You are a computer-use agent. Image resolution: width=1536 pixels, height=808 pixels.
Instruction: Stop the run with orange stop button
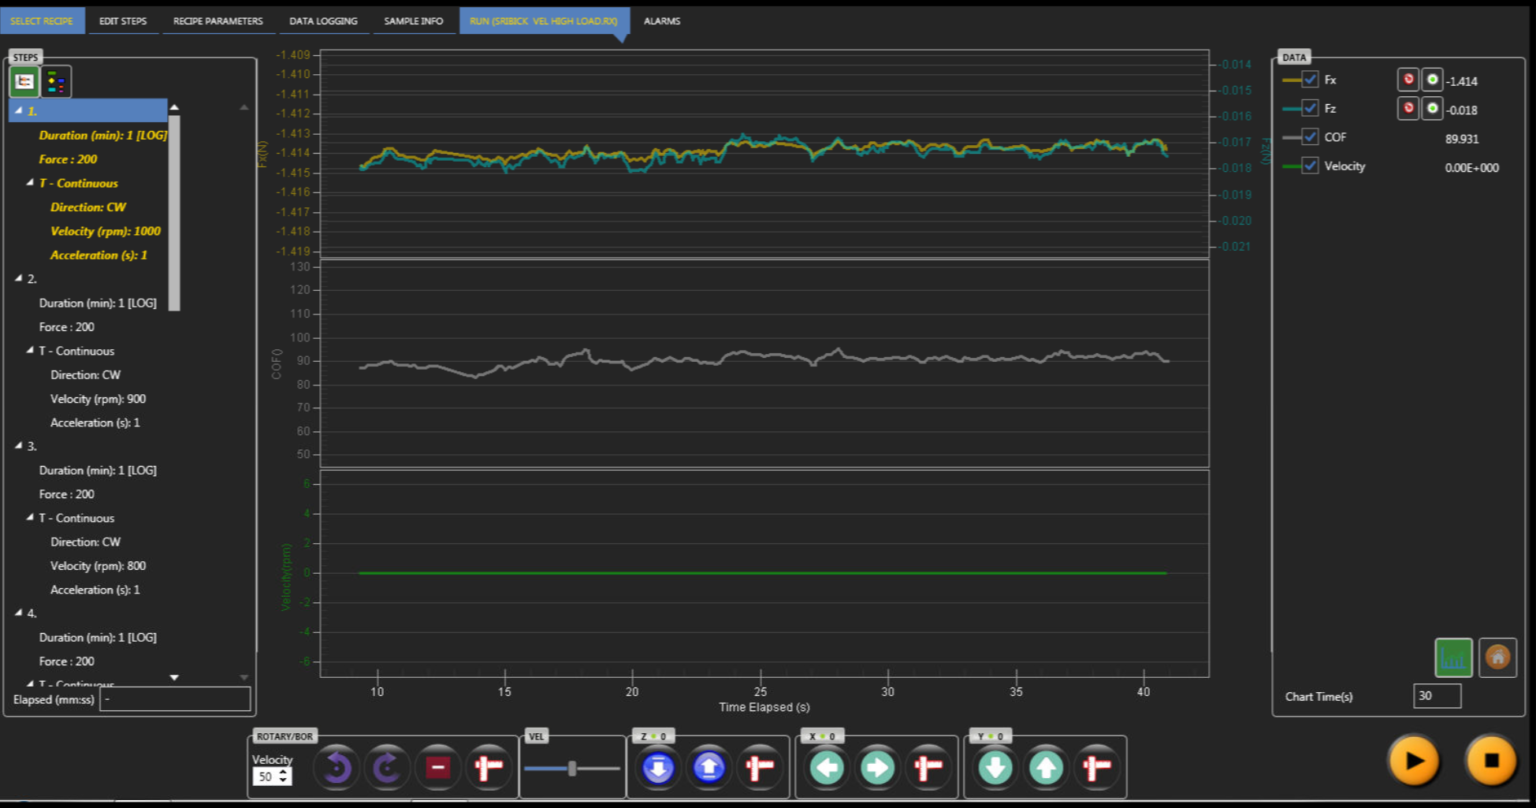click(x=1491, y=761)
